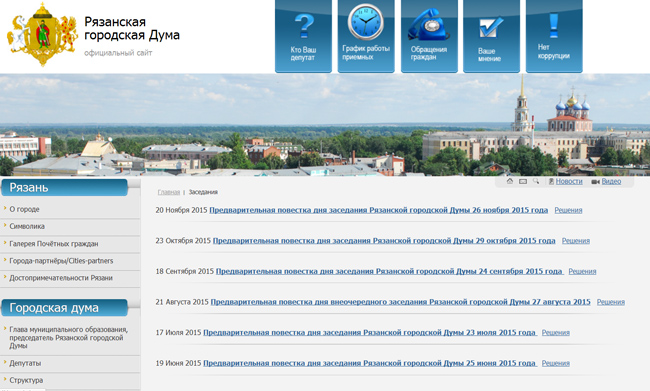Open agenda for 24 сентября 2015 meeting
Viewport: 650px width, 391px height.
click(x=390, y=272)
